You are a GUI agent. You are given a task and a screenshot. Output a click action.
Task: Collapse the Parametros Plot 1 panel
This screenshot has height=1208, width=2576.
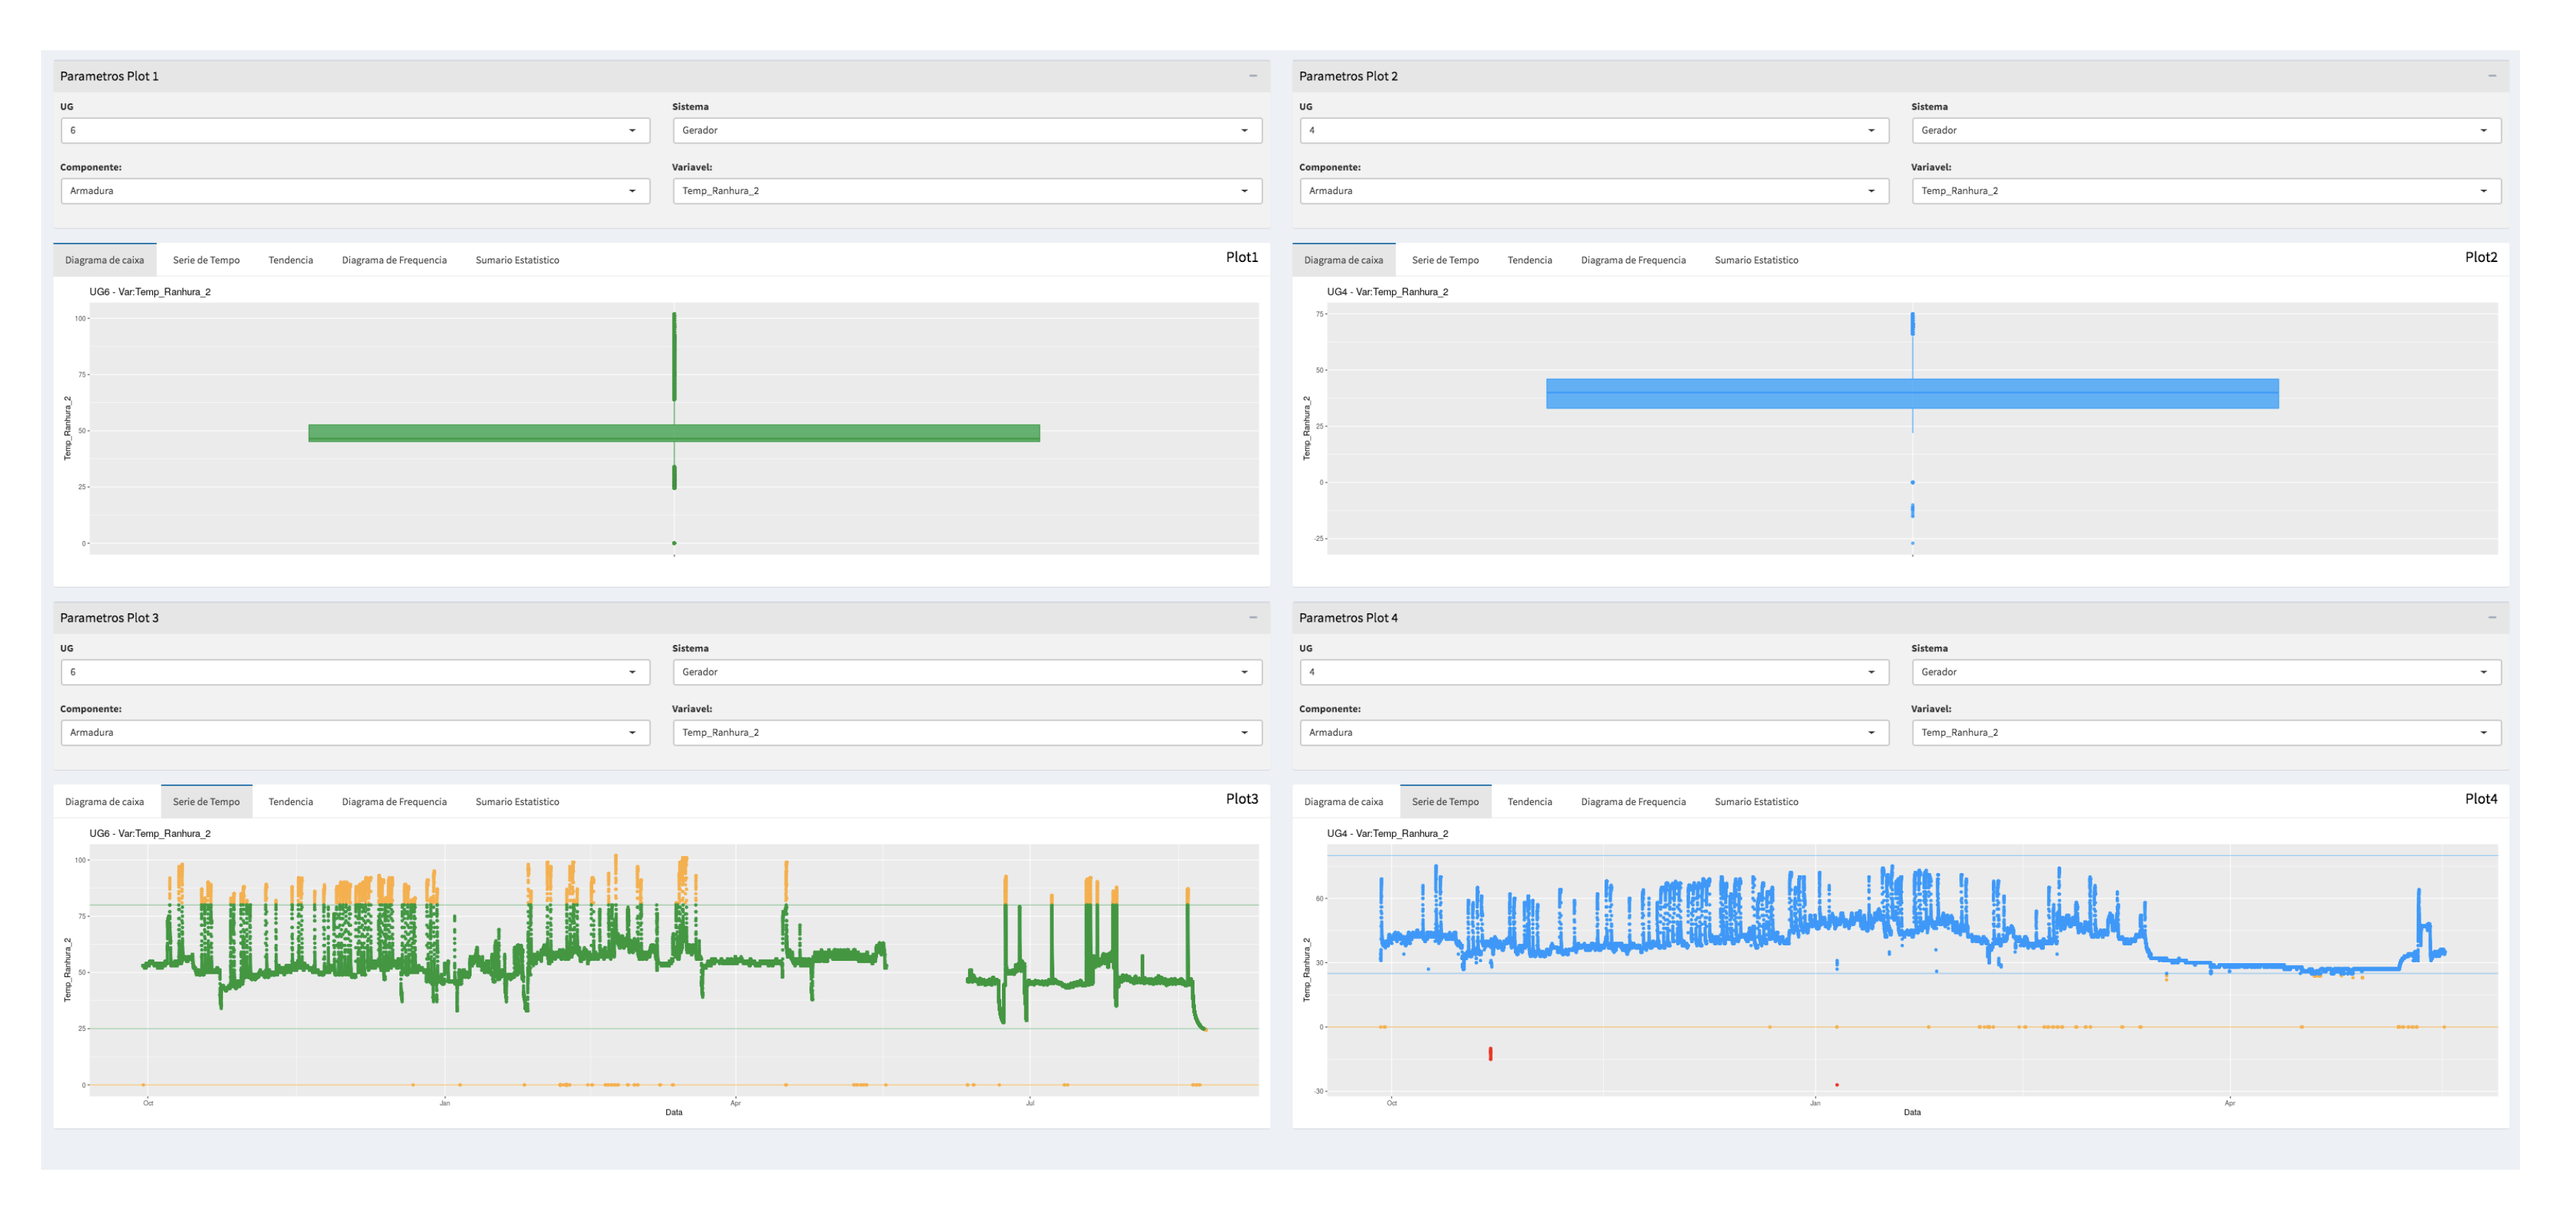click(1252, 76)
